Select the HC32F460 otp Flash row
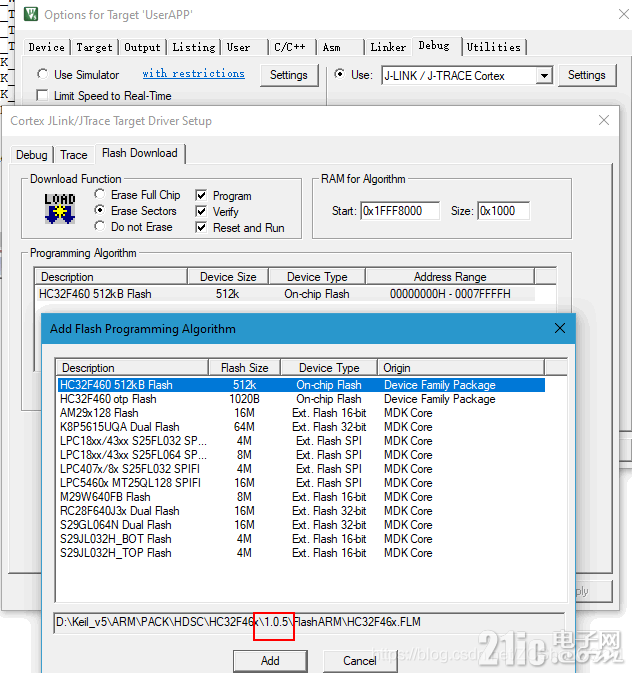 coord(301,399)
